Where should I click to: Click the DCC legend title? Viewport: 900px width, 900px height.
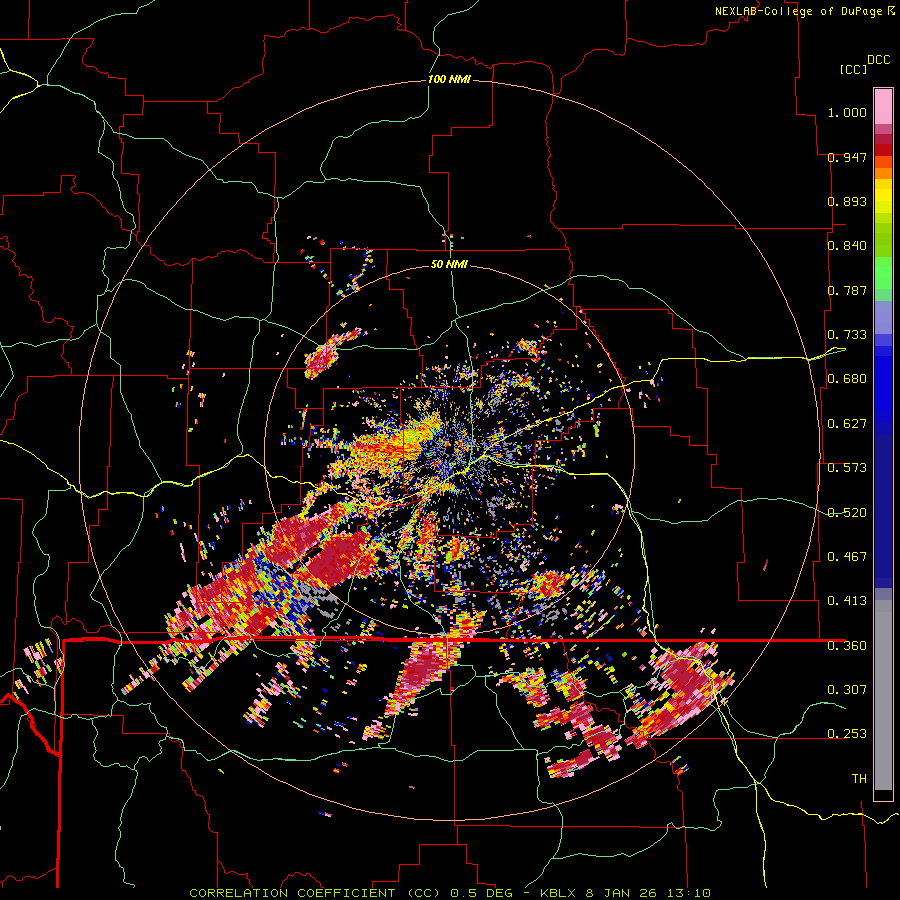point(878,60)
